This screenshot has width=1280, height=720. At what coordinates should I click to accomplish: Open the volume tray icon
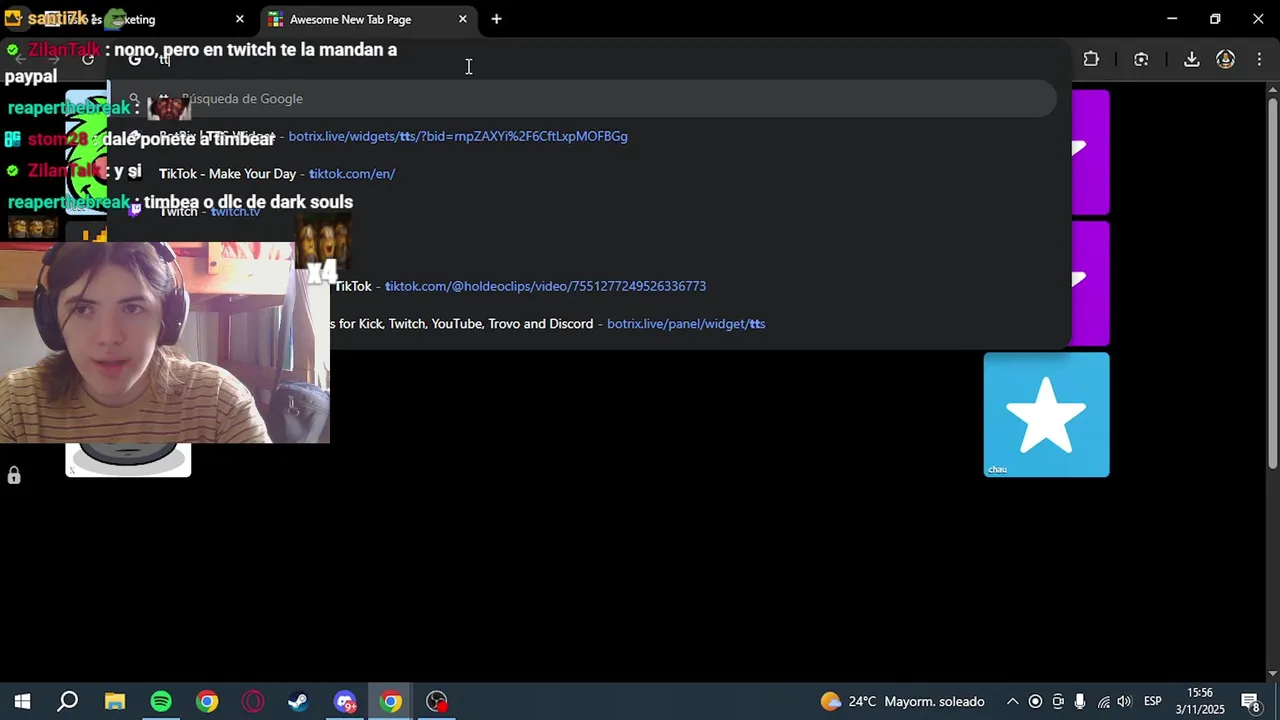coord(1125,702)
